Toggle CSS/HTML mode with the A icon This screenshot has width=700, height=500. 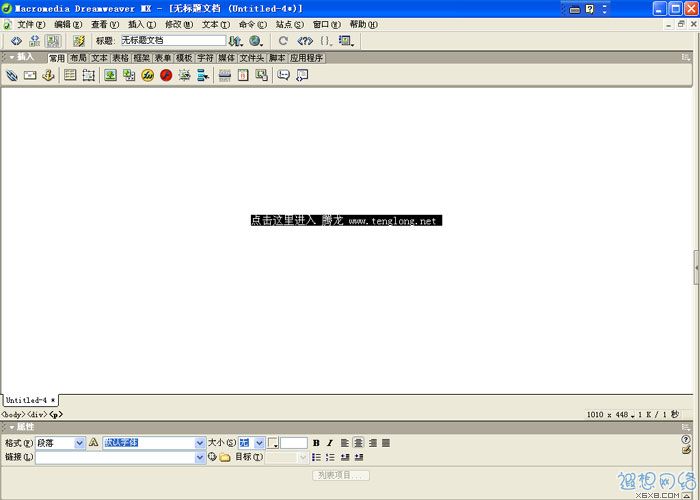tap(93, 442)
